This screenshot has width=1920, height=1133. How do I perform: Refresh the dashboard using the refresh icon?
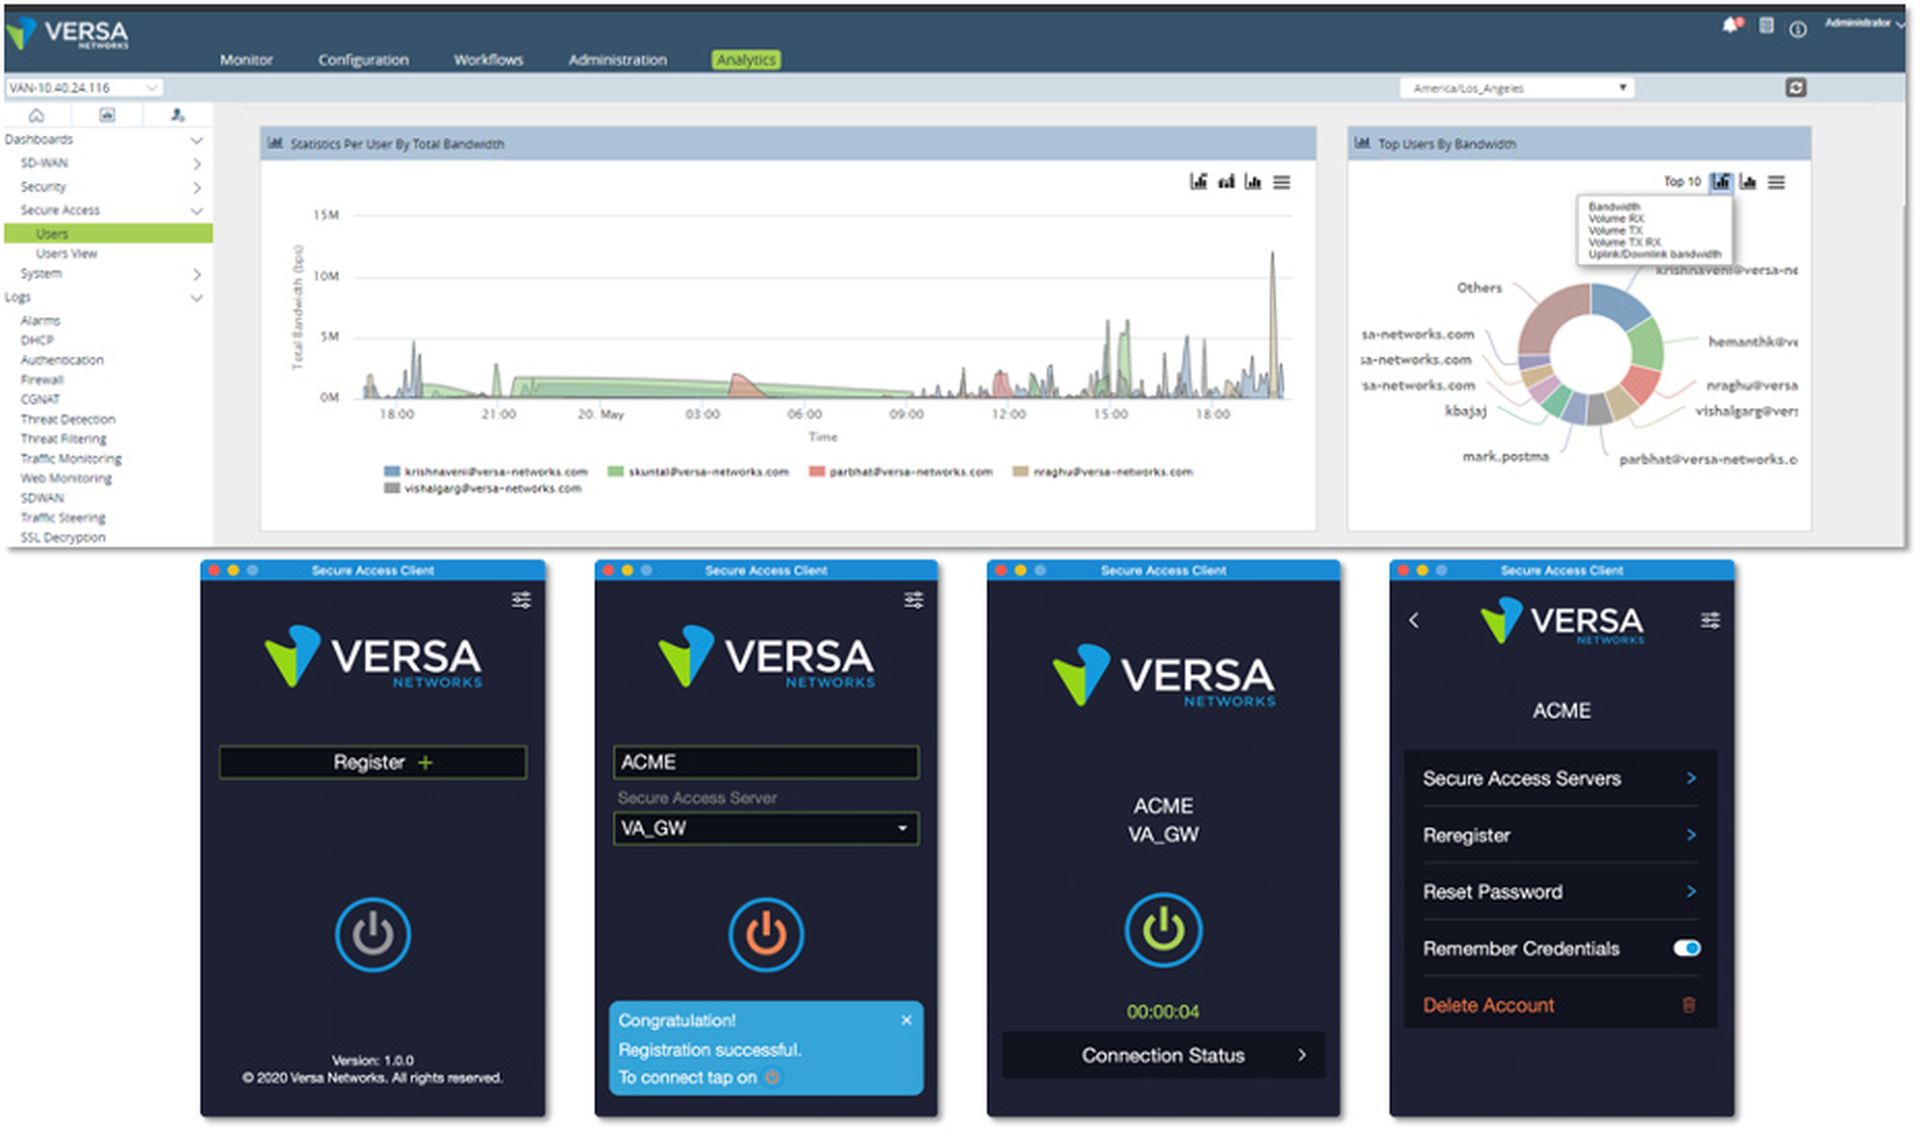click(x=1796, y=88)
